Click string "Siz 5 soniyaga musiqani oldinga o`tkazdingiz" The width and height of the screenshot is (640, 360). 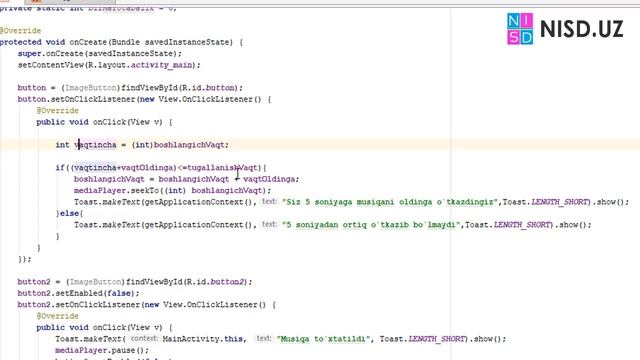click(x=390, y=202)
